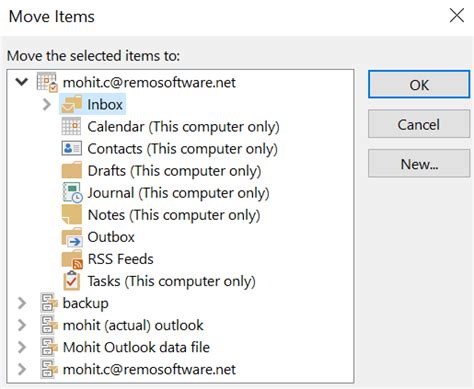Click the Contacts card icon
The width and height of the screenshot is (474, 389).
[x=72, y=148]
